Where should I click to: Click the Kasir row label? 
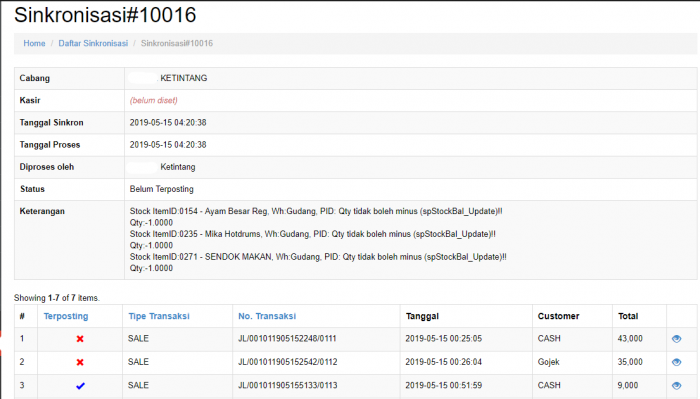pyautogui.click(x=30, y=100)
